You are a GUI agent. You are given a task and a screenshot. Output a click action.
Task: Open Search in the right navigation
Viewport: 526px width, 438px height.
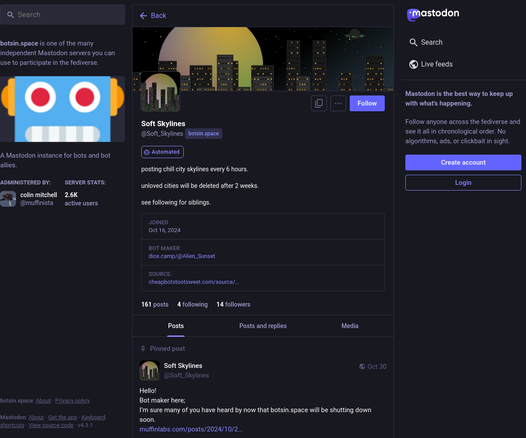[426, 42]
